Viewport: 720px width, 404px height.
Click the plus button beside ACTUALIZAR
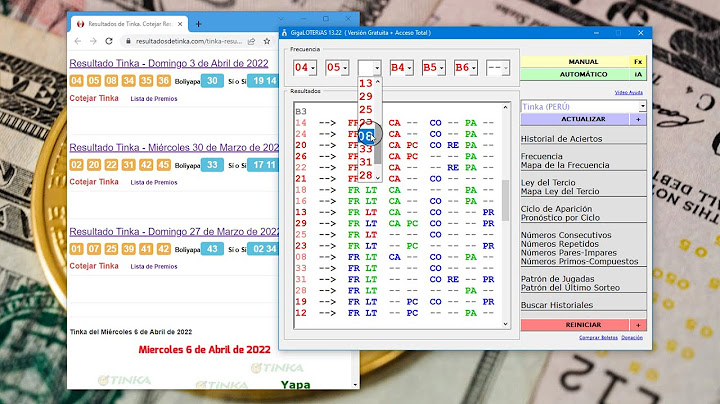click(x=638, y=119)
